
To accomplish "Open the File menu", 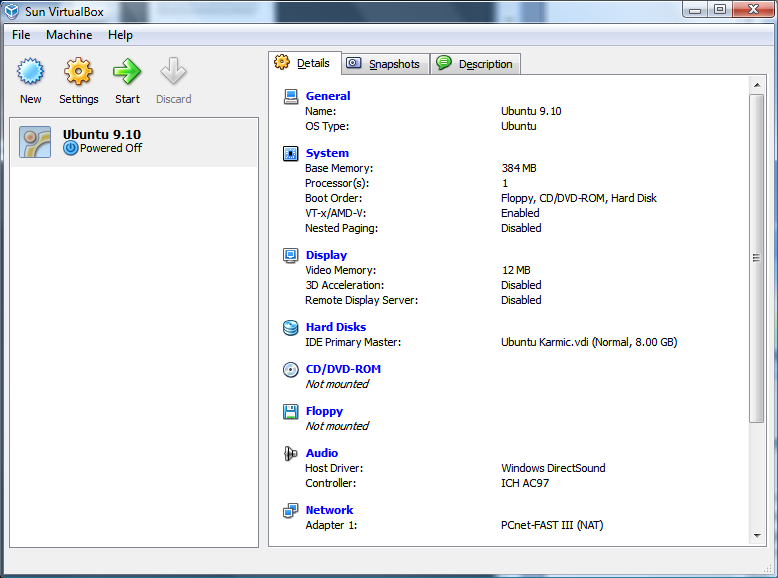I will pos(21,35).
